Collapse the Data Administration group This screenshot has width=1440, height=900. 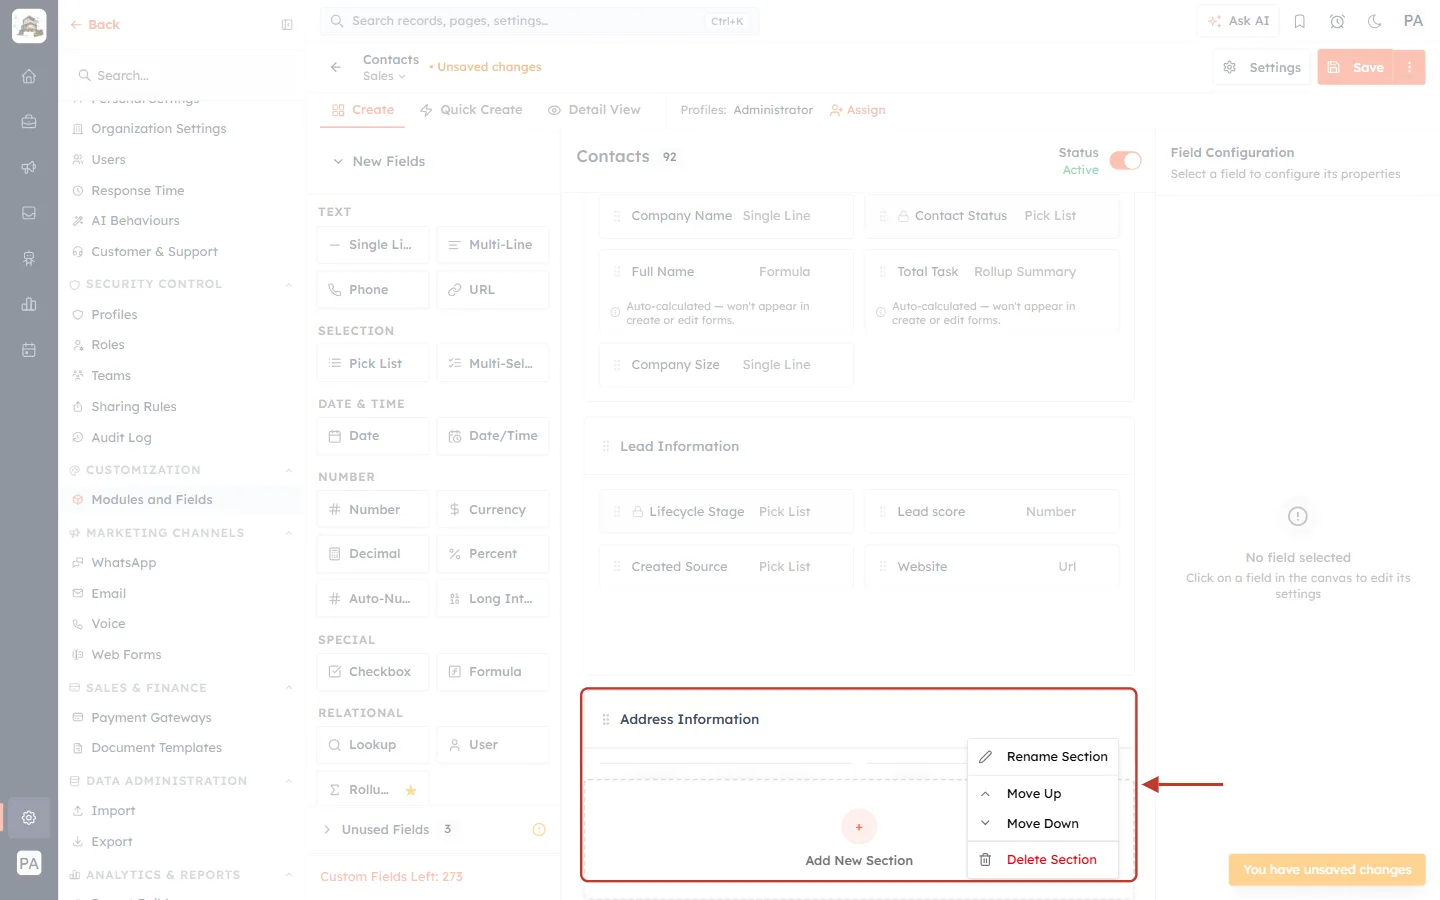[x=288, y=781]
